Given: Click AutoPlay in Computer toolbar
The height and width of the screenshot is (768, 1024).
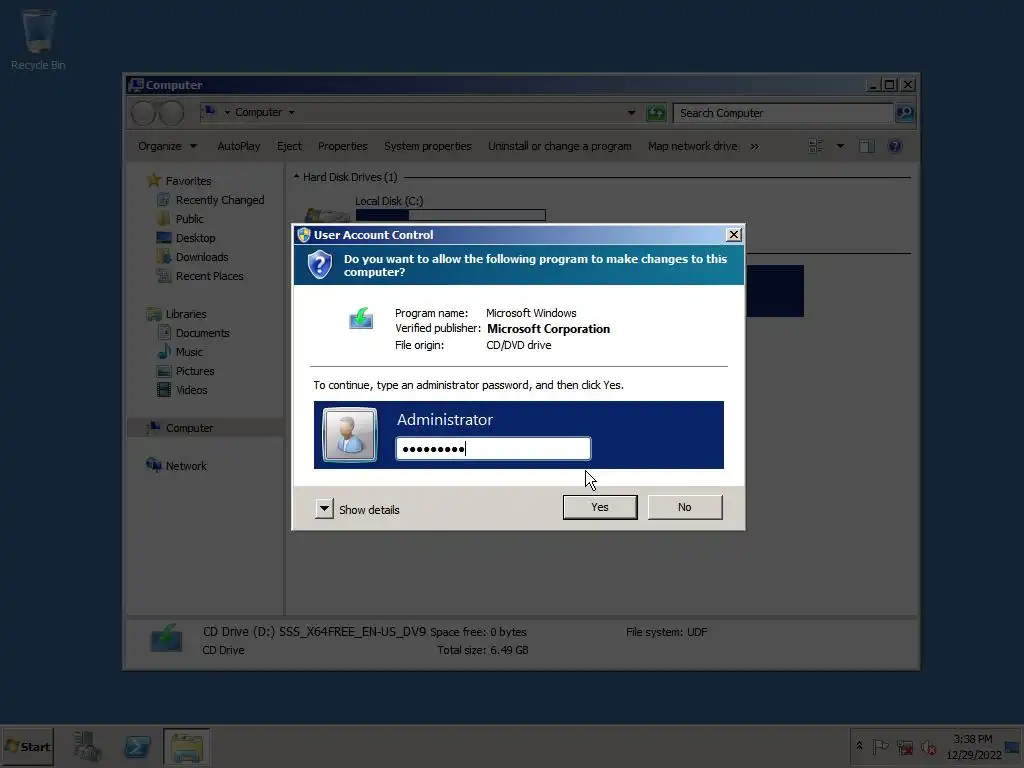Looking at the screenshot, I should pyautogui.click(x=238, y=146).
